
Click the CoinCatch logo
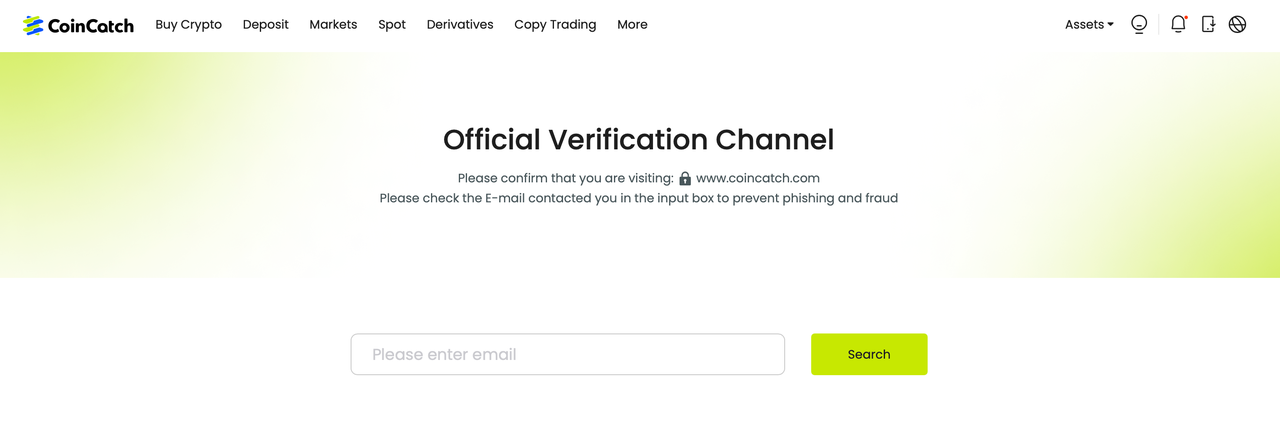coord(78,25)
